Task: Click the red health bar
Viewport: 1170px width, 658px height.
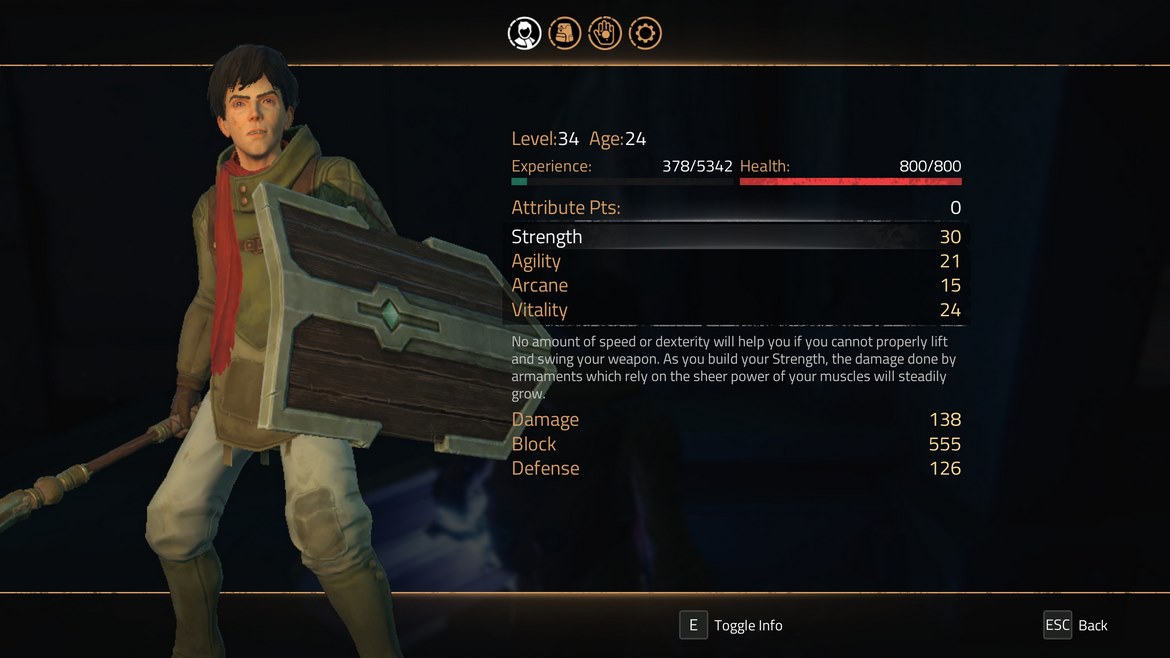Action: click(851, 181)
